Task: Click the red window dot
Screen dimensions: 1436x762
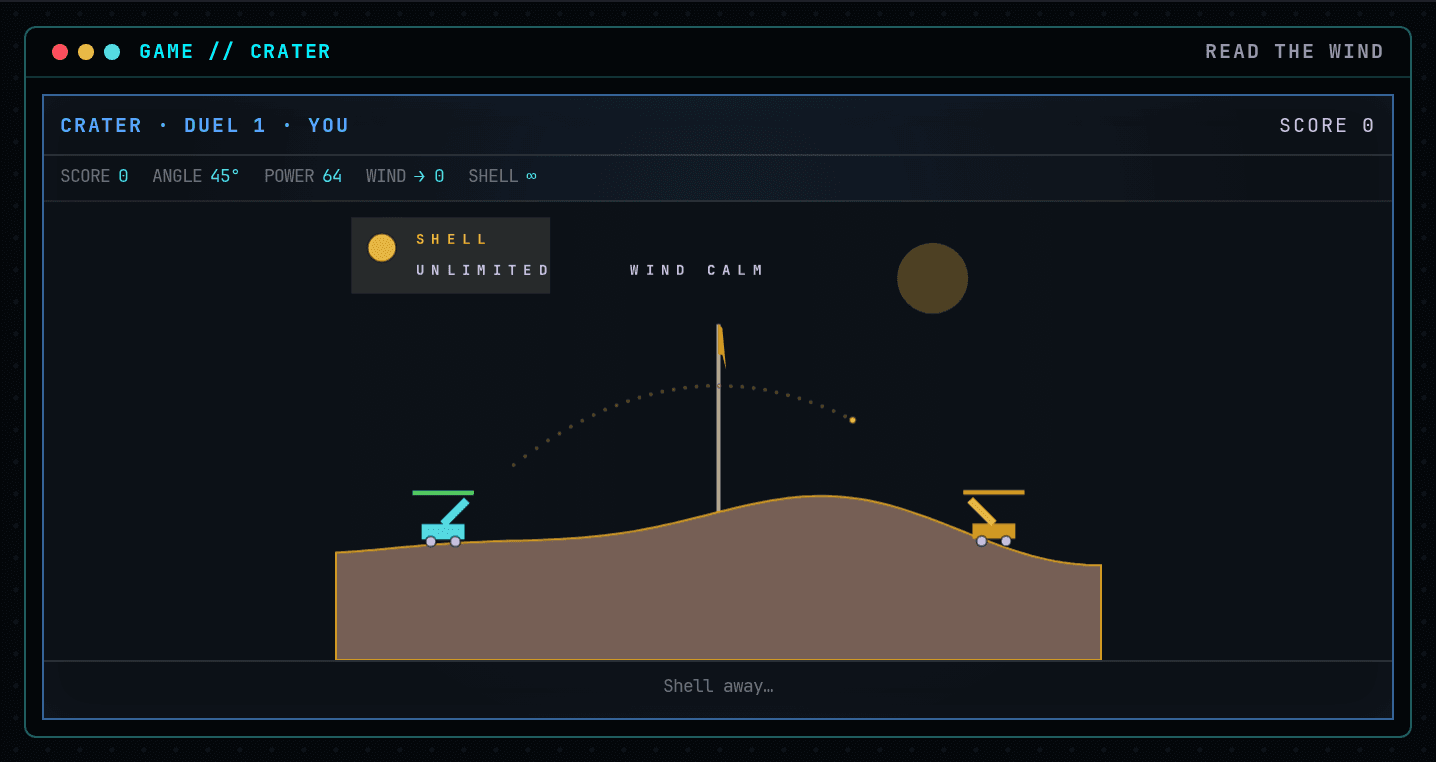Action: 60,52
